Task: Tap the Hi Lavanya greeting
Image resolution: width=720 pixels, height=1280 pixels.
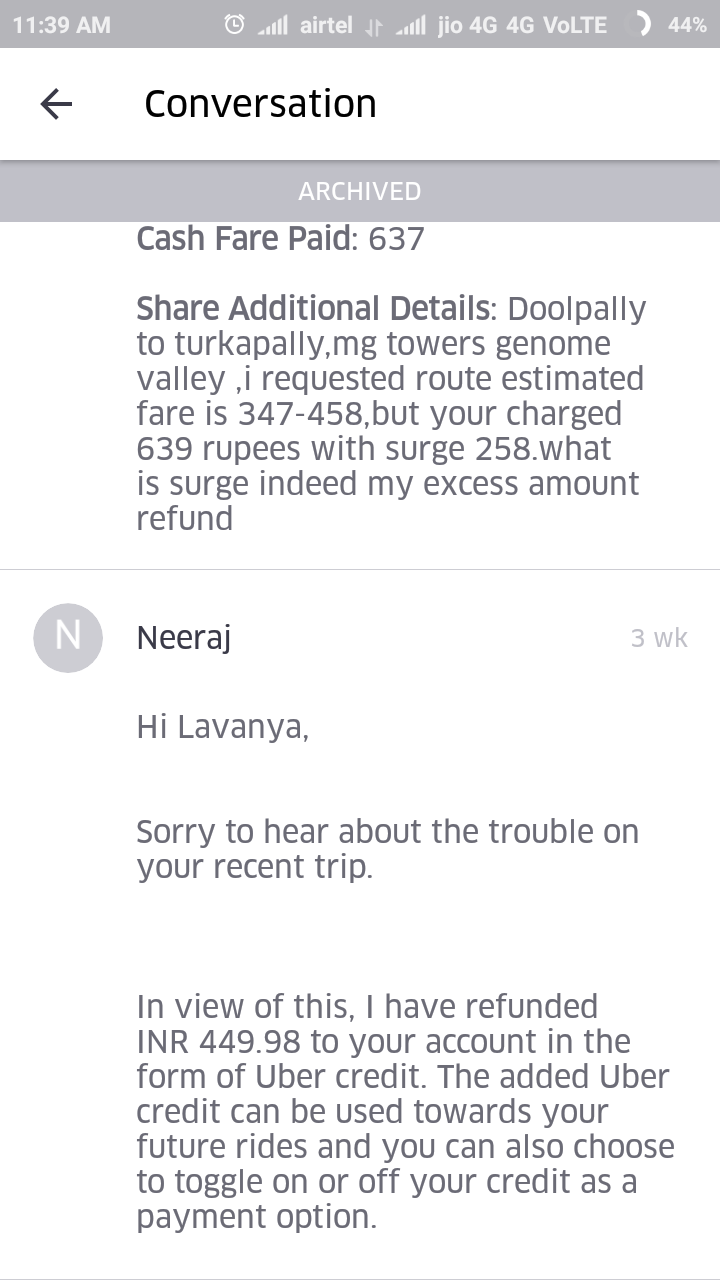Action: [223, 728]
